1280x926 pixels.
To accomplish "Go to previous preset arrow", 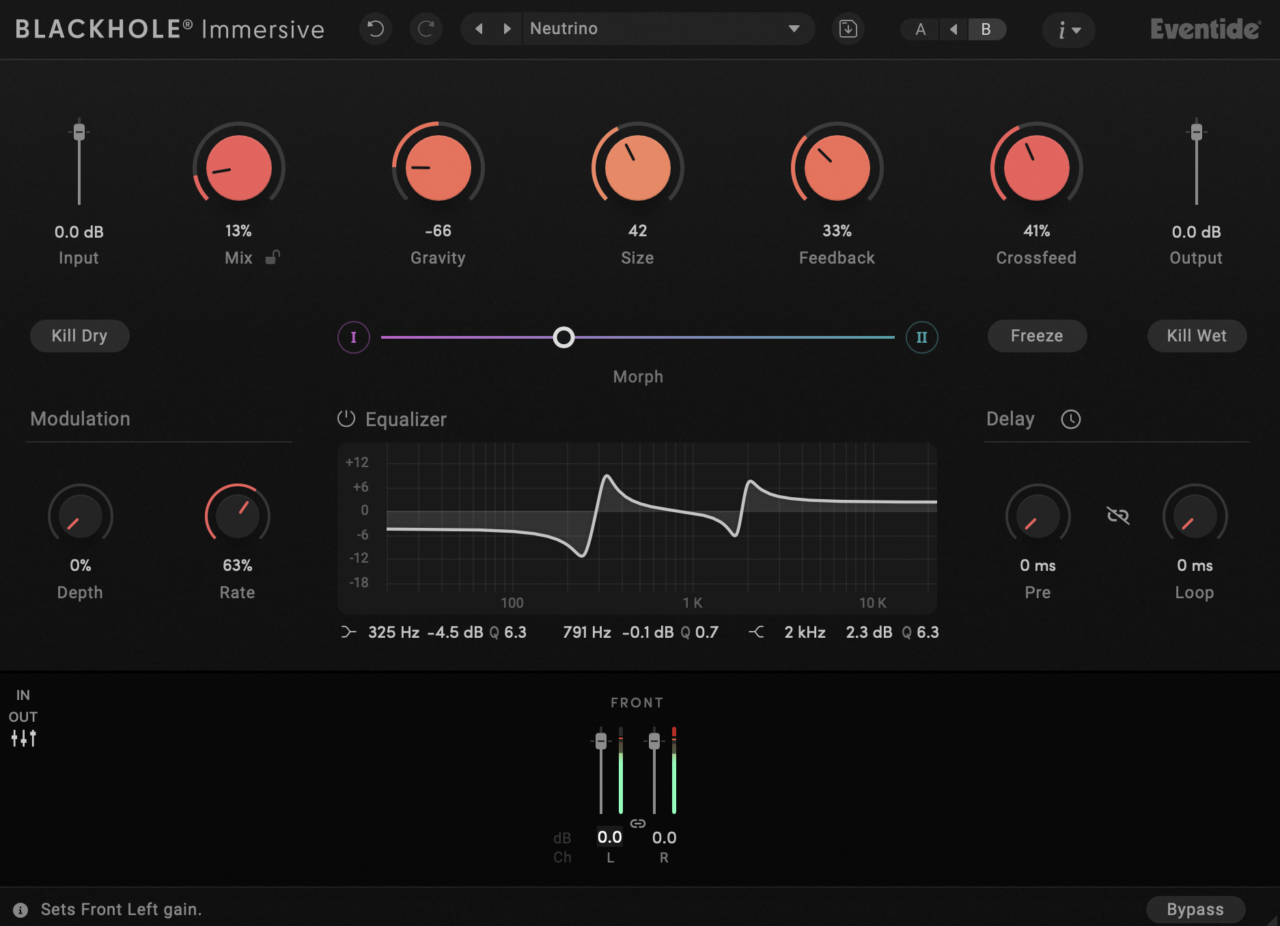I will coord(479,29).
